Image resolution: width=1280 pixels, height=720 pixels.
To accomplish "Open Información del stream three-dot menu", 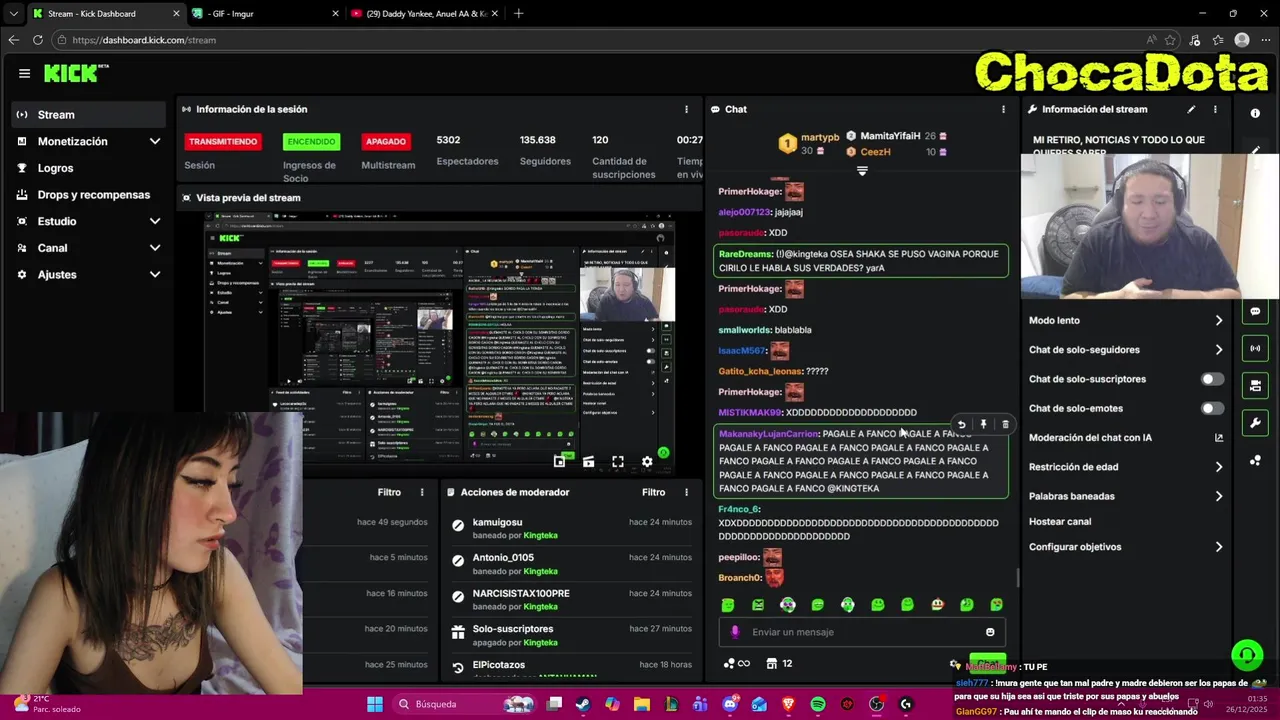I will pyautogui.click(x=1215, y=109).
